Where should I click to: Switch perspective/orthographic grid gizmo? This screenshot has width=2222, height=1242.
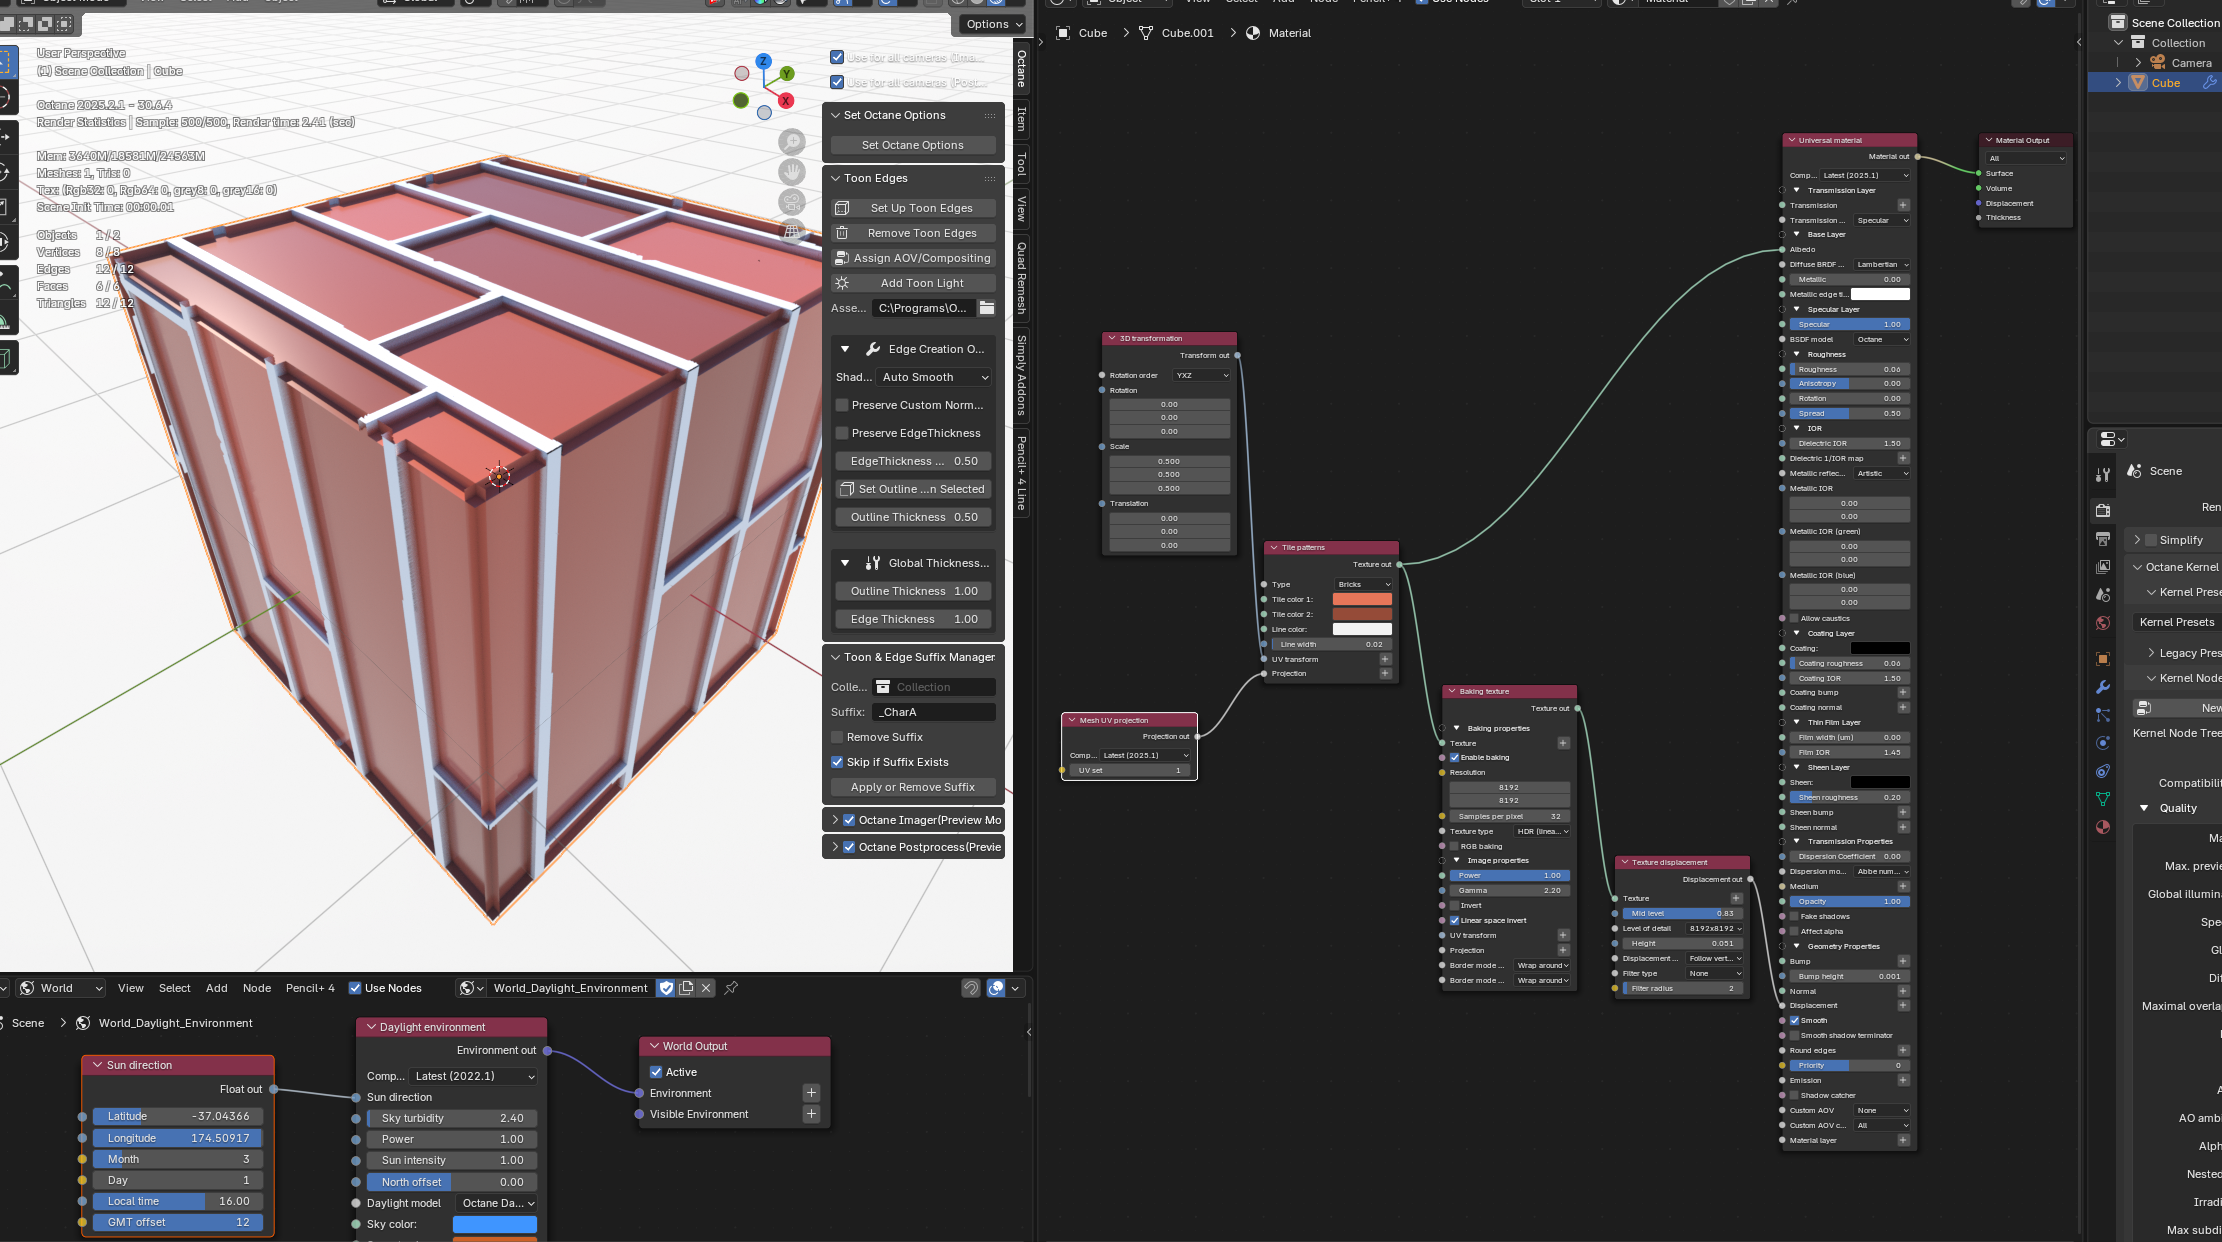coord(792,231)
